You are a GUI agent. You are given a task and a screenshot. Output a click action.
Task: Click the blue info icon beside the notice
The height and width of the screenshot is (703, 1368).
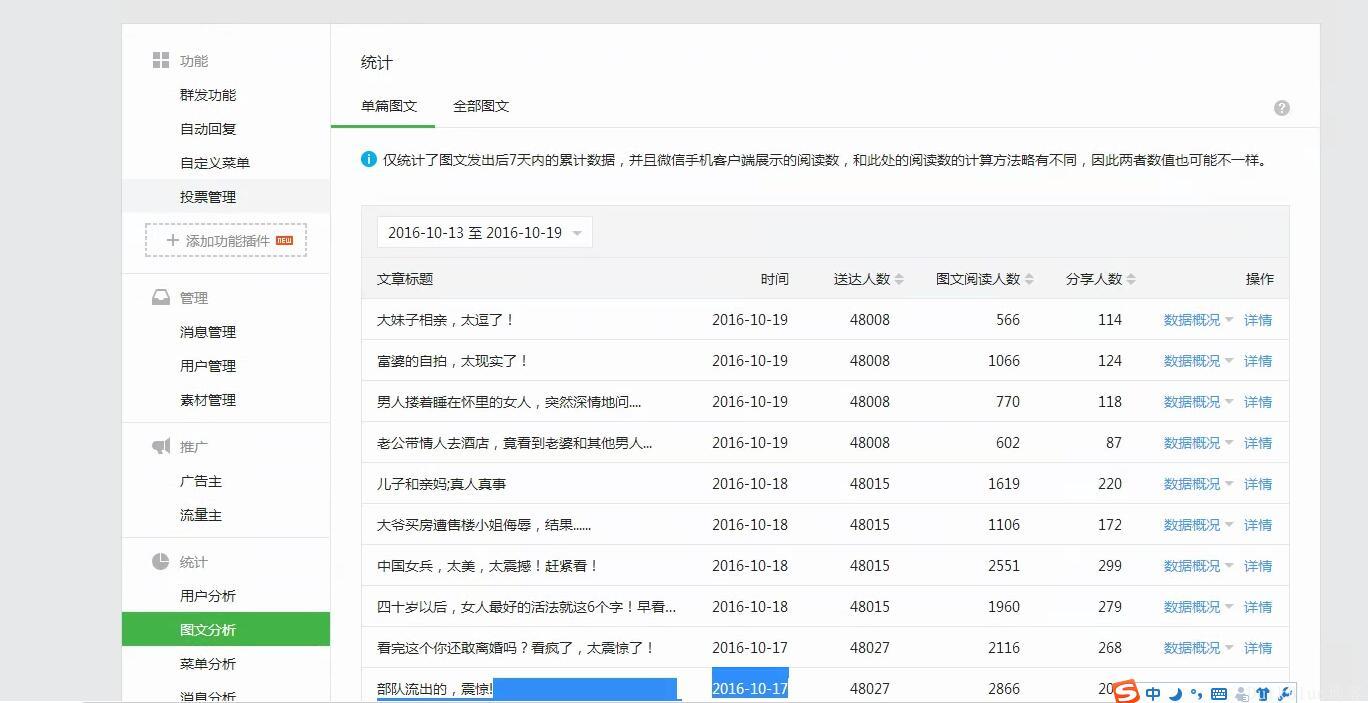coord(369,159)
